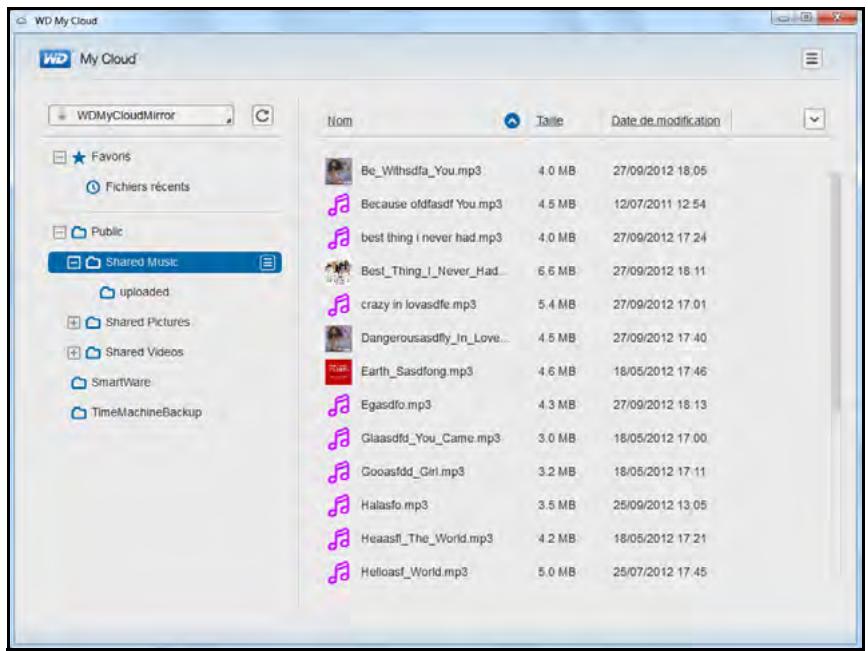868x651 pixels.
Task: Click folder icon next to Shared Videos
Action: 93,353
